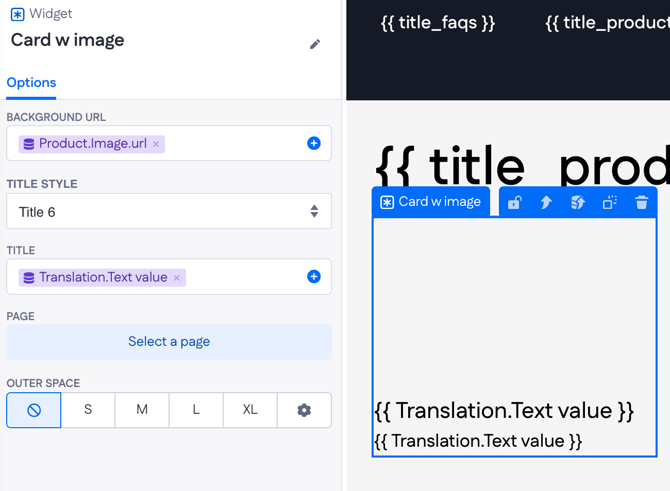Select the Card w image label tab
Viewport: 670px width, 491px height.
tap(430, 202)
